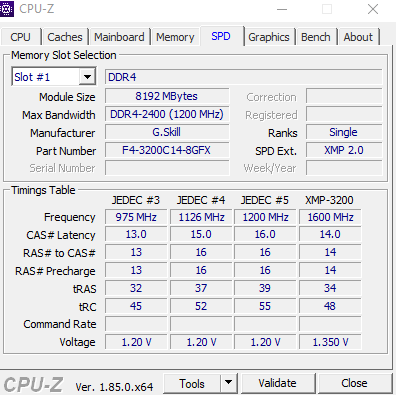Click the Tools button
The width and height of the screenshot is (396, 395).
192,383
